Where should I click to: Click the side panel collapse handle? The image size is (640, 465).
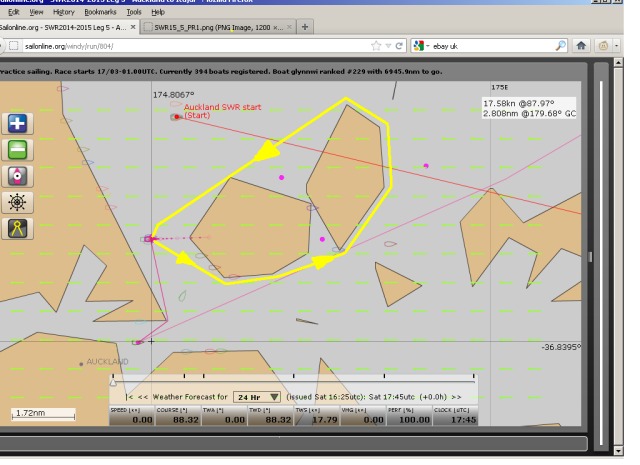pyautogui.click(x=590, y=257)
